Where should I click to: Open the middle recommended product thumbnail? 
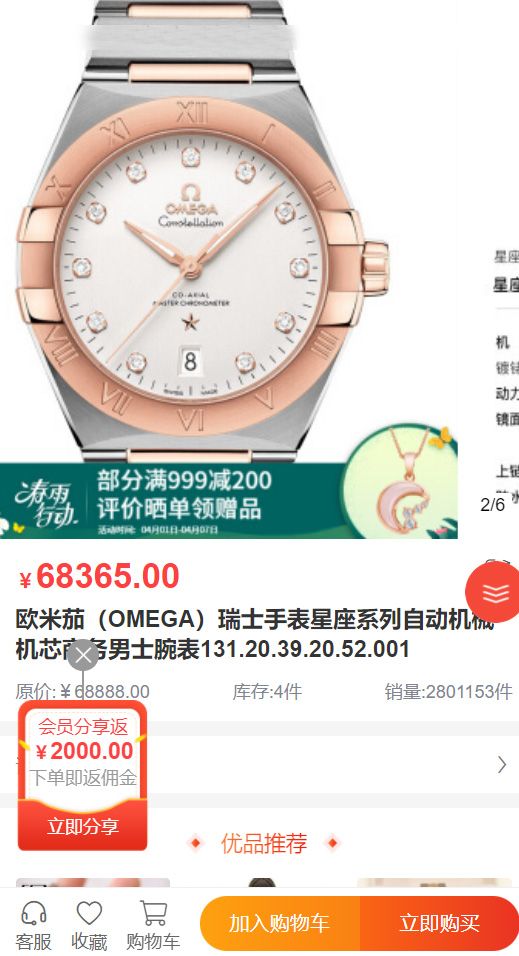pos(262,882)
